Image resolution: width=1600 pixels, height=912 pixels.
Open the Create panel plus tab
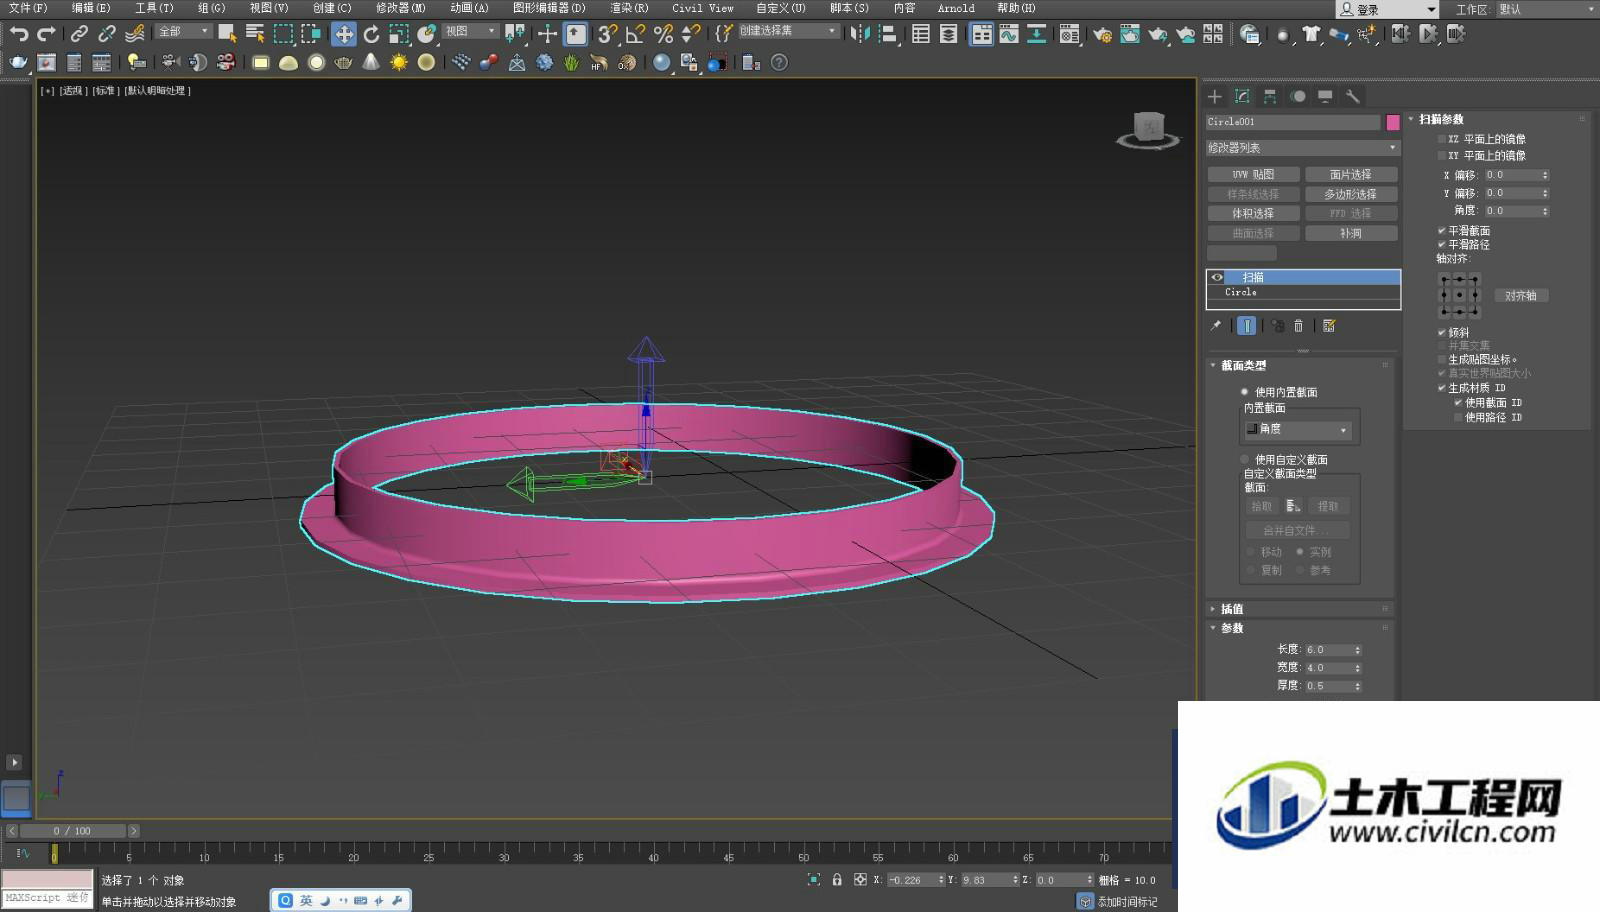tap(1215, 96)
